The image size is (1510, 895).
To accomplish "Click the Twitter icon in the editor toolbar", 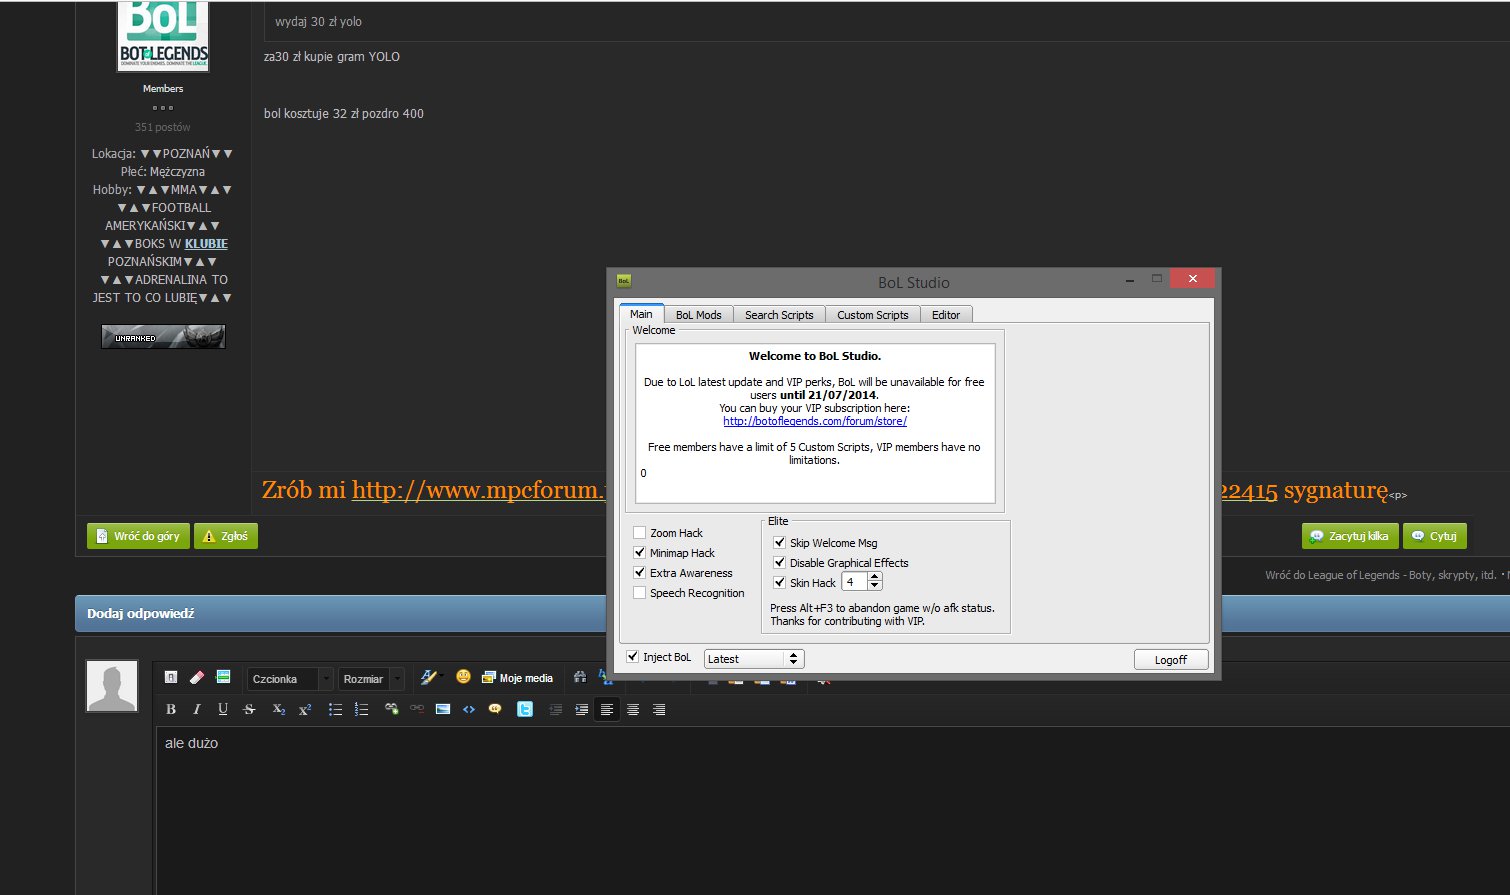I will [525, 709].
